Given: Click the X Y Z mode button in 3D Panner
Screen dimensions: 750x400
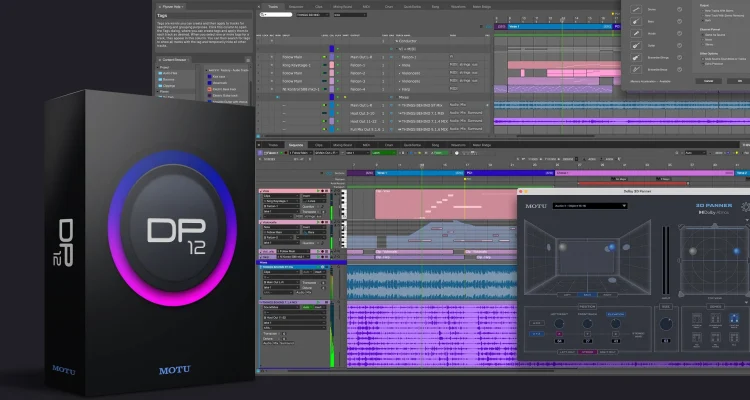Looking at the screenshot, I should [537, 333].
